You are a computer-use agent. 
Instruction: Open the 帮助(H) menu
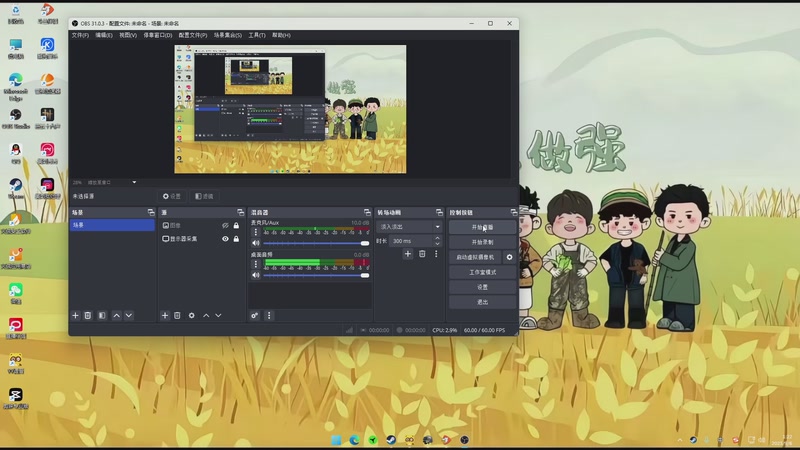click(281, 35)
